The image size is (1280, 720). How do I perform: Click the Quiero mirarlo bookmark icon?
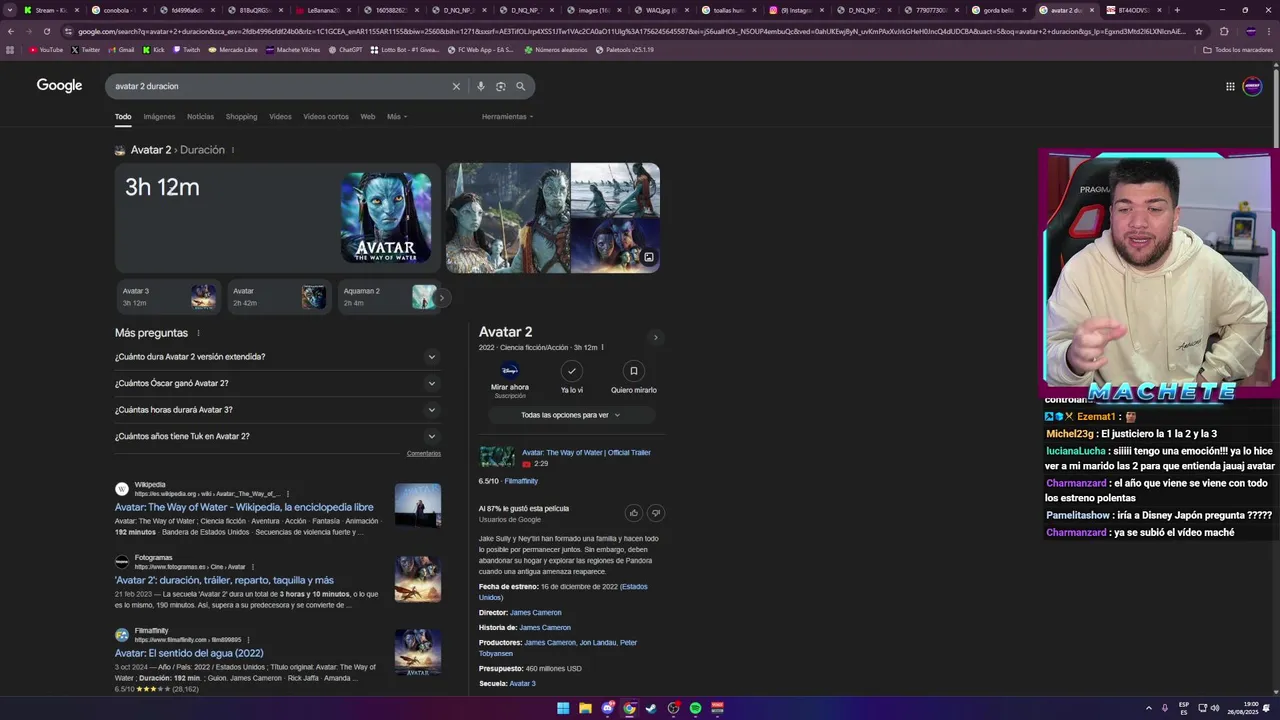pyautogui.click(x=633, y=371)
